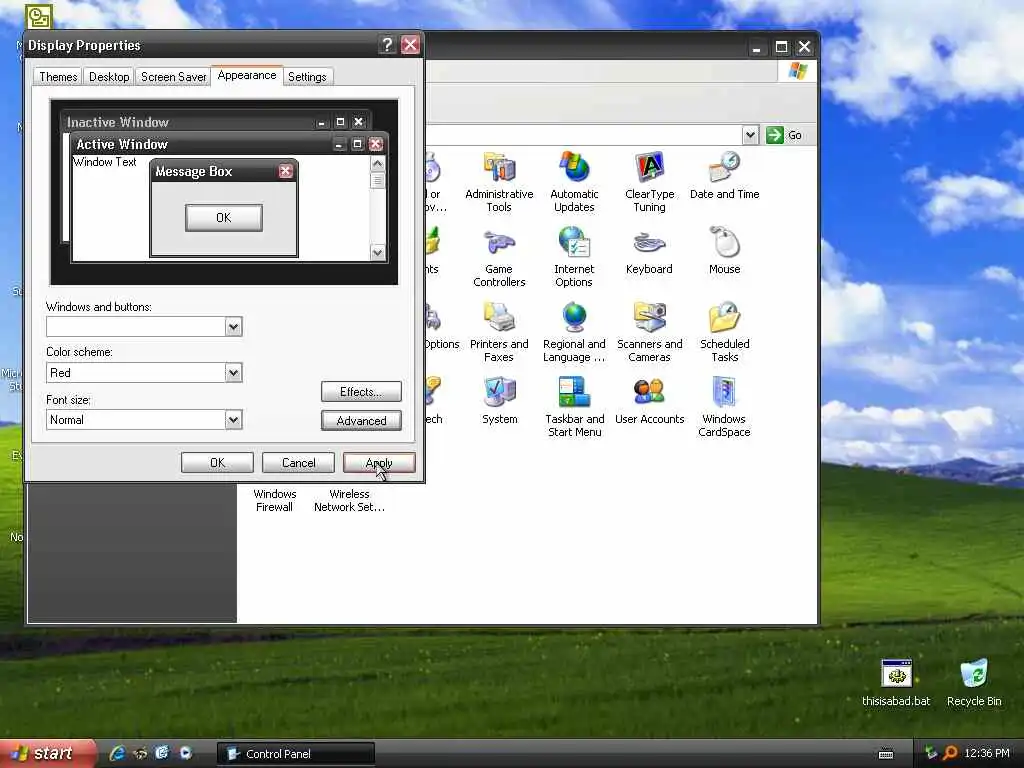Click the Advanced button

click(361, 421)
